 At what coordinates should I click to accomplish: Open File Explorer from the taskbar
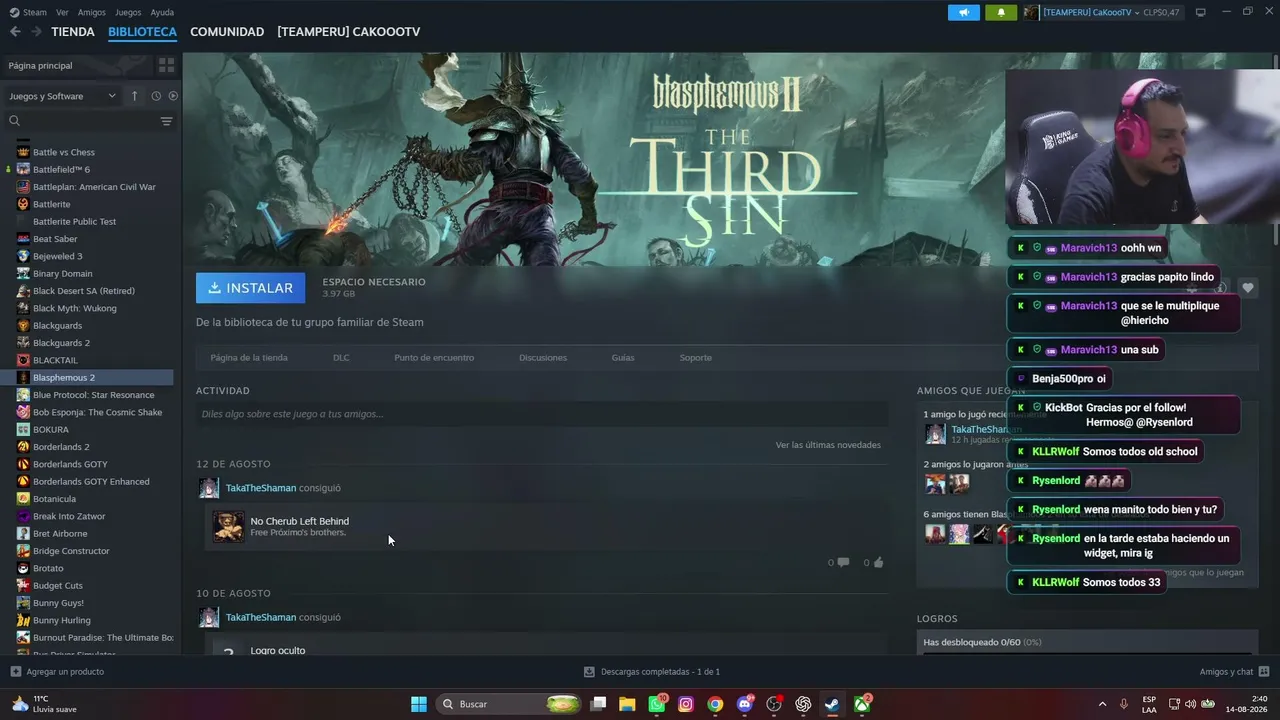click(627, 704)
